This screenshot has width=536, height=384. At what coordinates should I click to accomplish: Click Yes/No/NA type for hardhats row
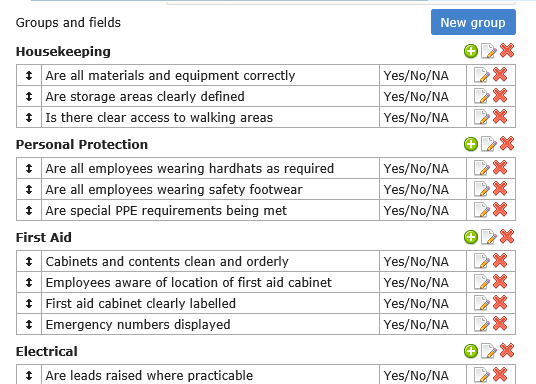coord(416,168)
